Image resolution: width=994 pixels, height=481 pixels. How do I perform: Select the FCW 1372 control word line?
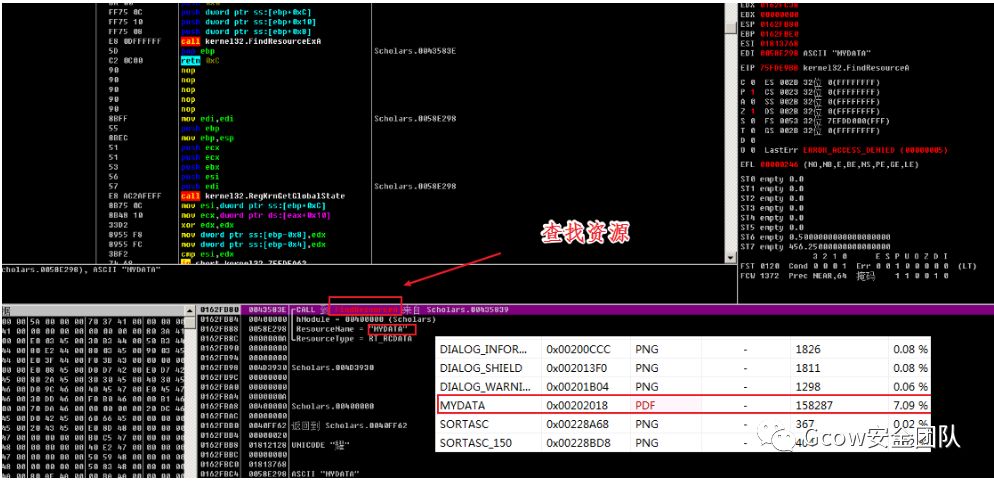pyautogui.click(x=844, y=276)
